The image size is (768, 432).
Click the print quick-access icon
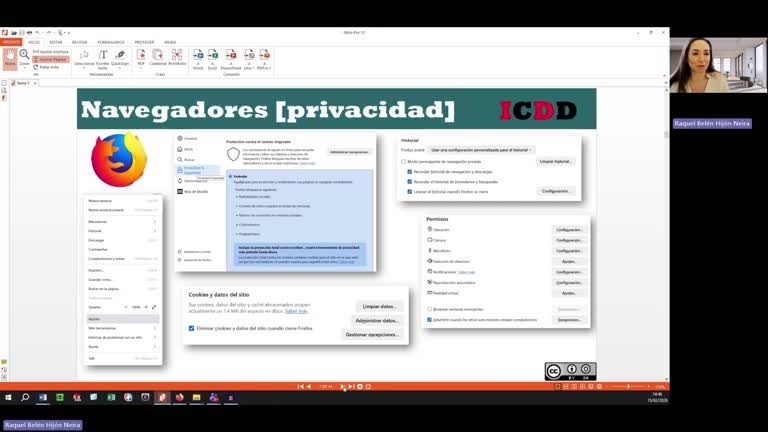(29, 33)
